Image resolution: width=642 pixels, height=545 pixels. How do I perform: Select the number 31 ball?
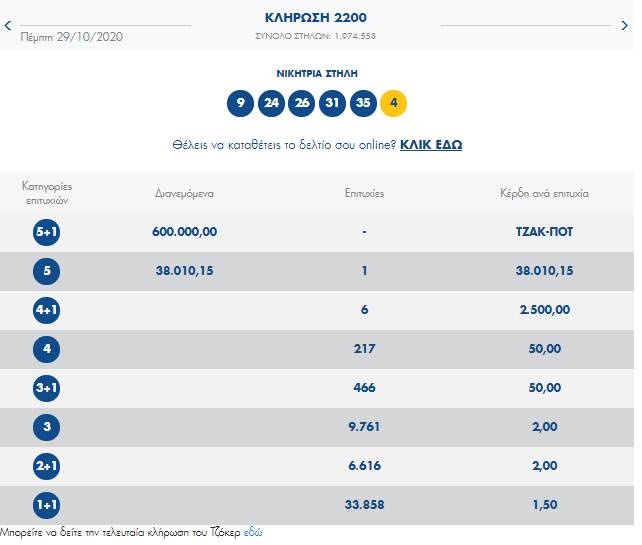332,103
